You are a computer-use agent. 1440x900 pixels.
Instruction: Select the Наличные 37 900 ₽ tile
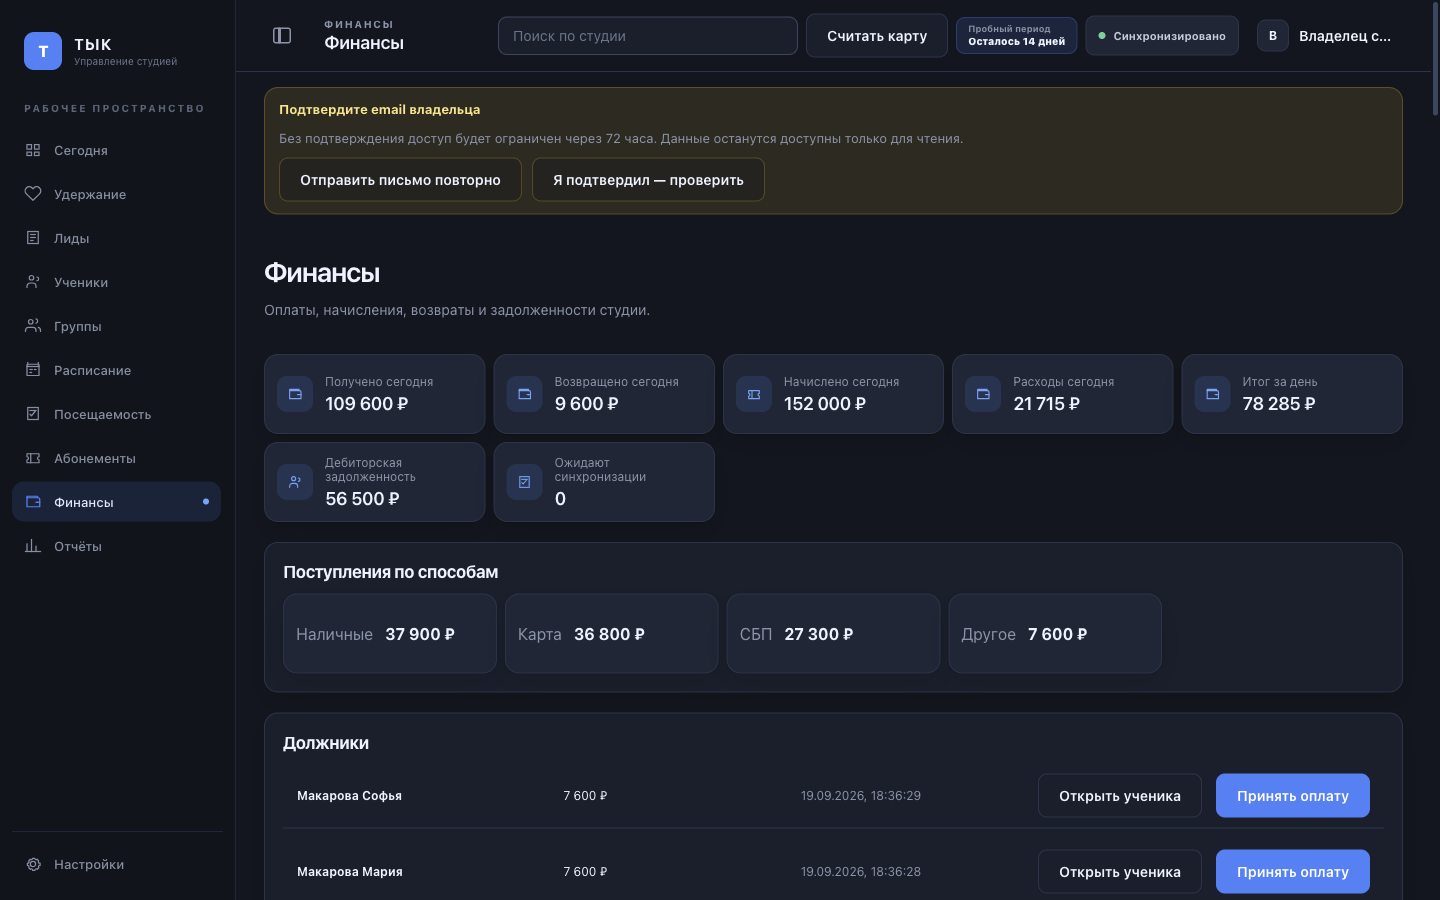click(x=390, y=634)
